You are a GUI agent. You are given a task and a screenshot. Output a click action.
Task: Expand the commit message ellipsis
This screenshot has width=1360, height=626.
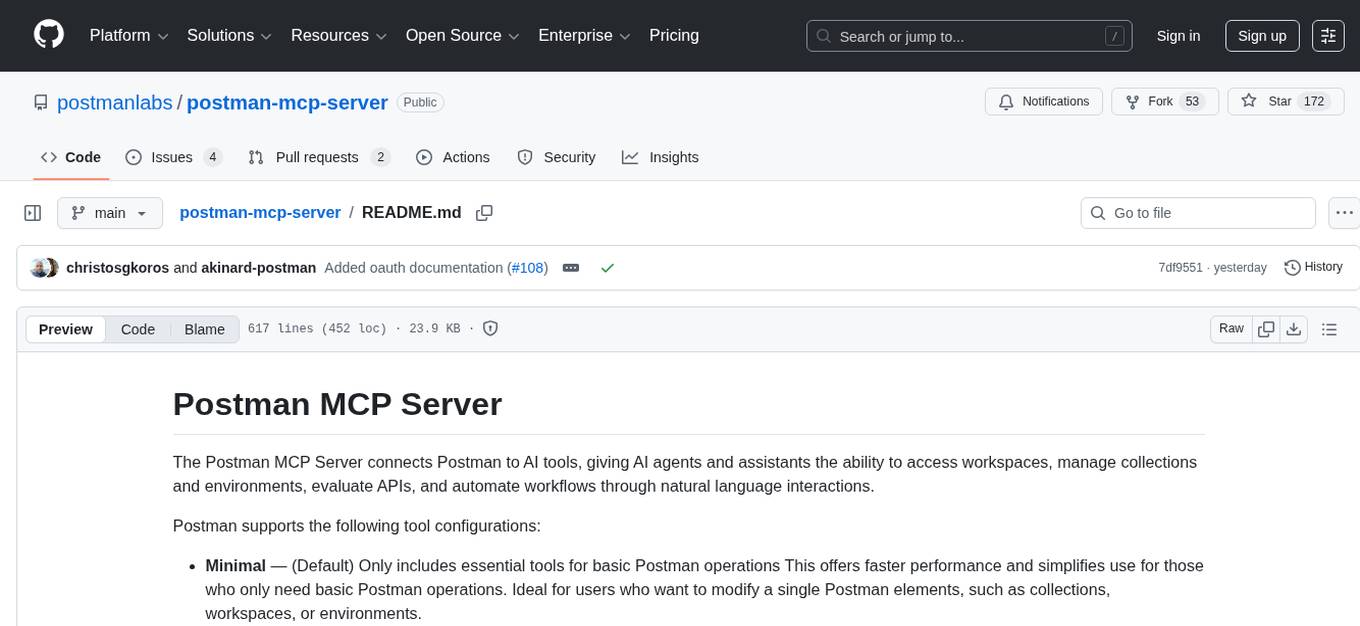click(x=570, y=267)
